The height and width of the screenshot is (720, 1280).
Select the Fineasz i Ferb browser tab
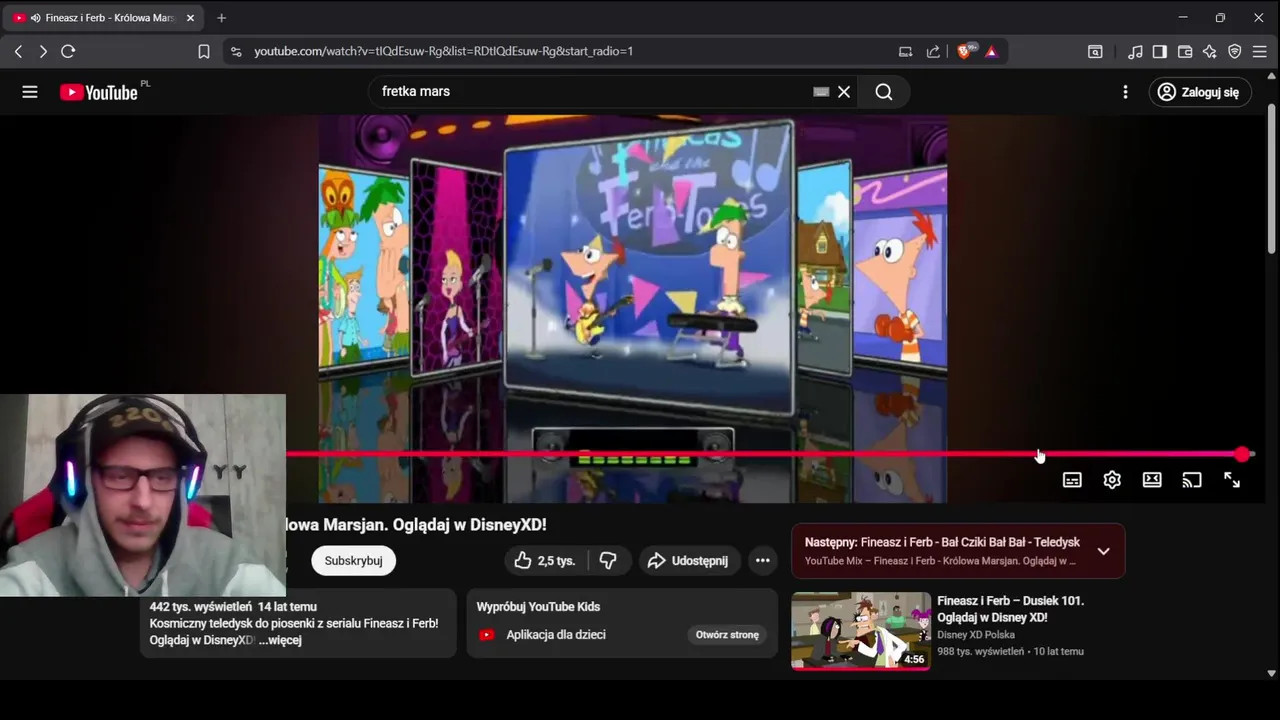pyautogui.click(x=103, y=18)
